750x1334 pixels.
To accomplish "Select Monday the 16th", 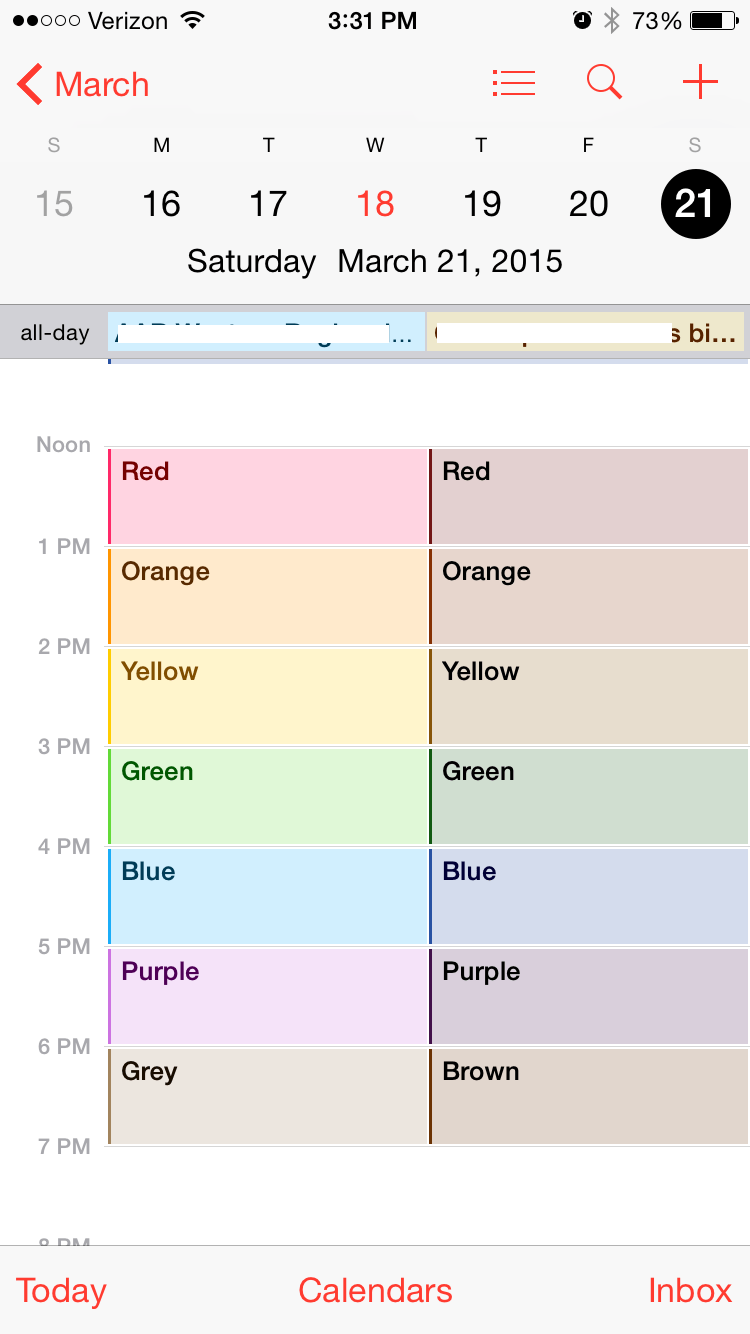I will click(x=161, y=204).
